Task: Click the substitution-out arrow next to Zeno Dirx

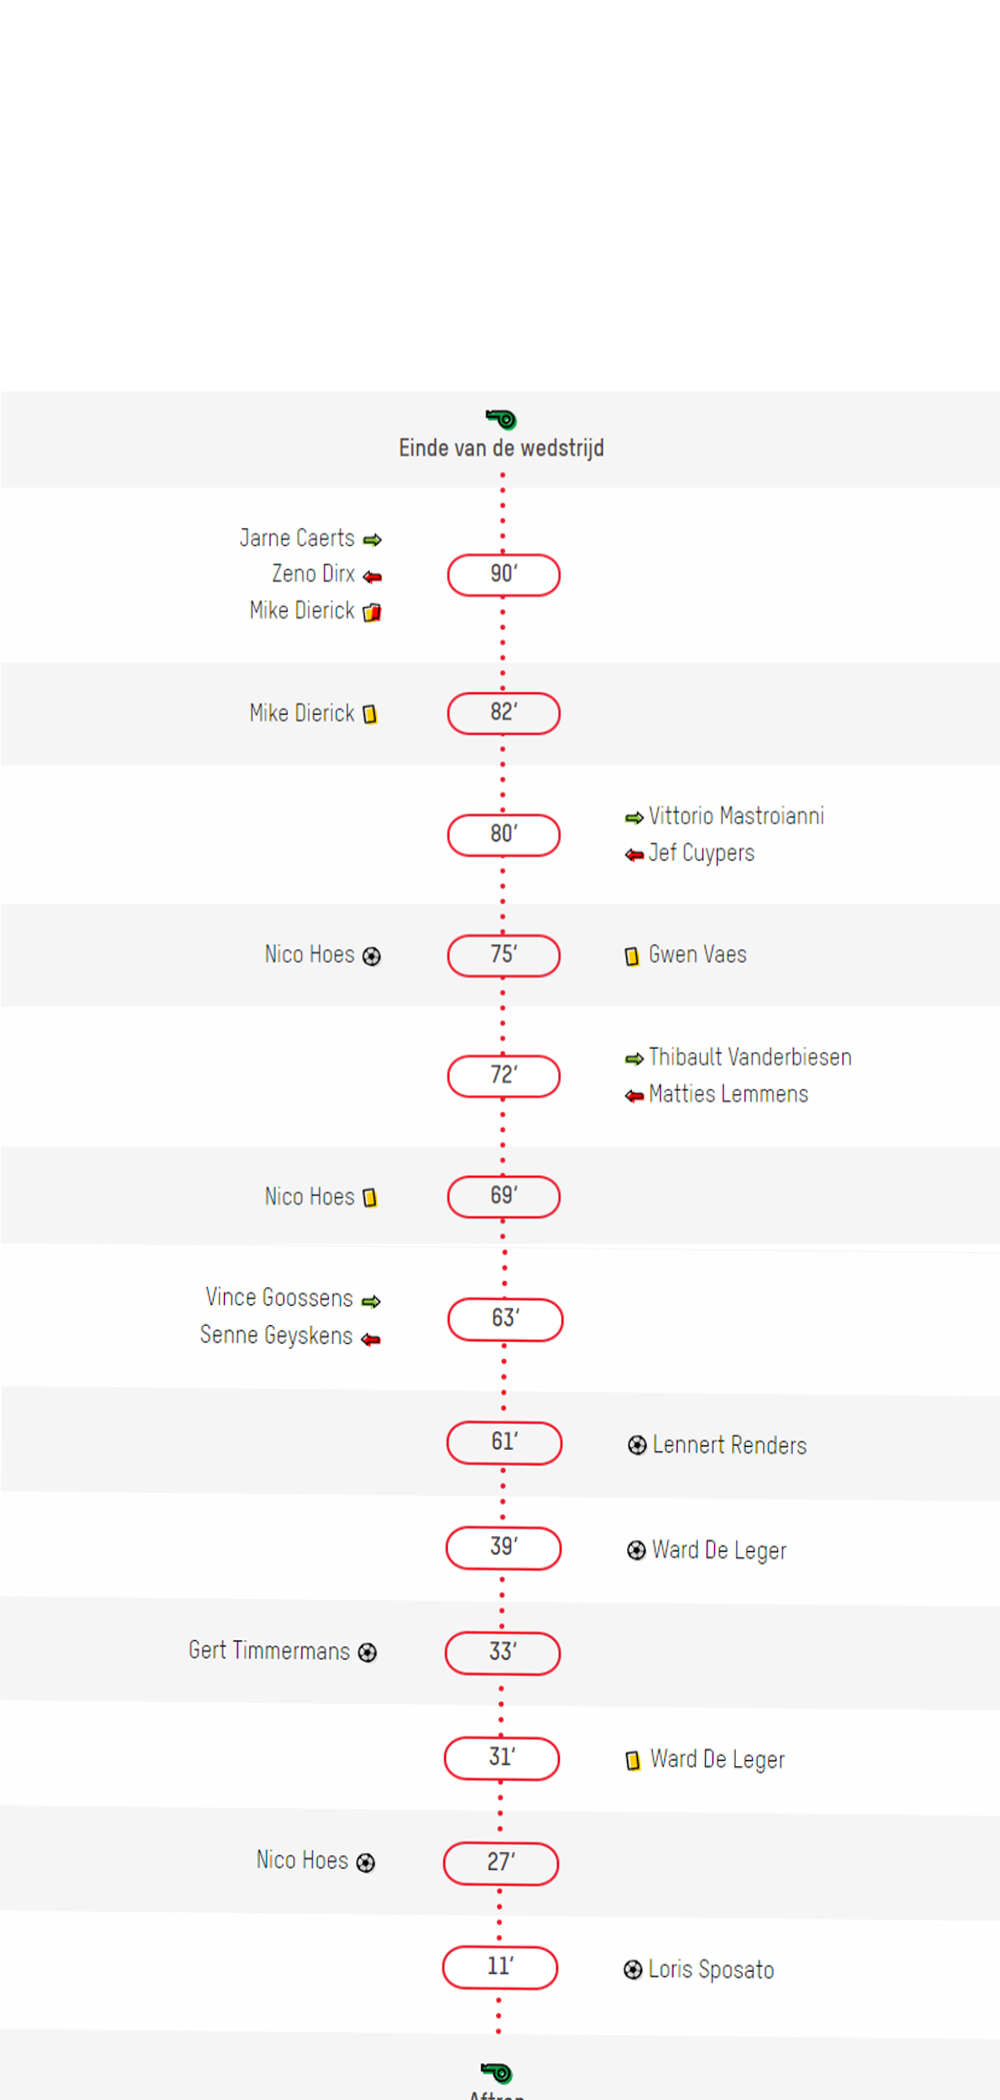Action: pyautogui.click(x=372, y=577)
